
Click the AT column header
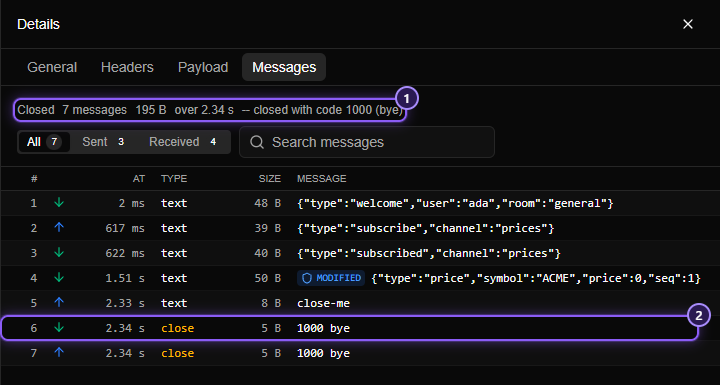pyautogui.click(x=139, y=179)
